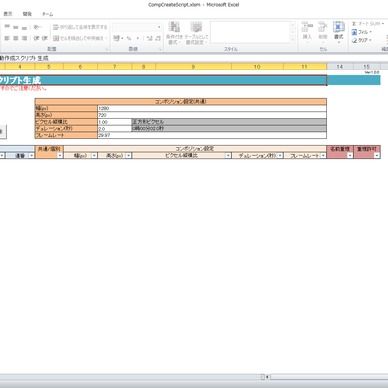Viewport: 388px width, 388px height.
Task: Increase decimal places
Action: pyautogui.click(x=149, y=38)
